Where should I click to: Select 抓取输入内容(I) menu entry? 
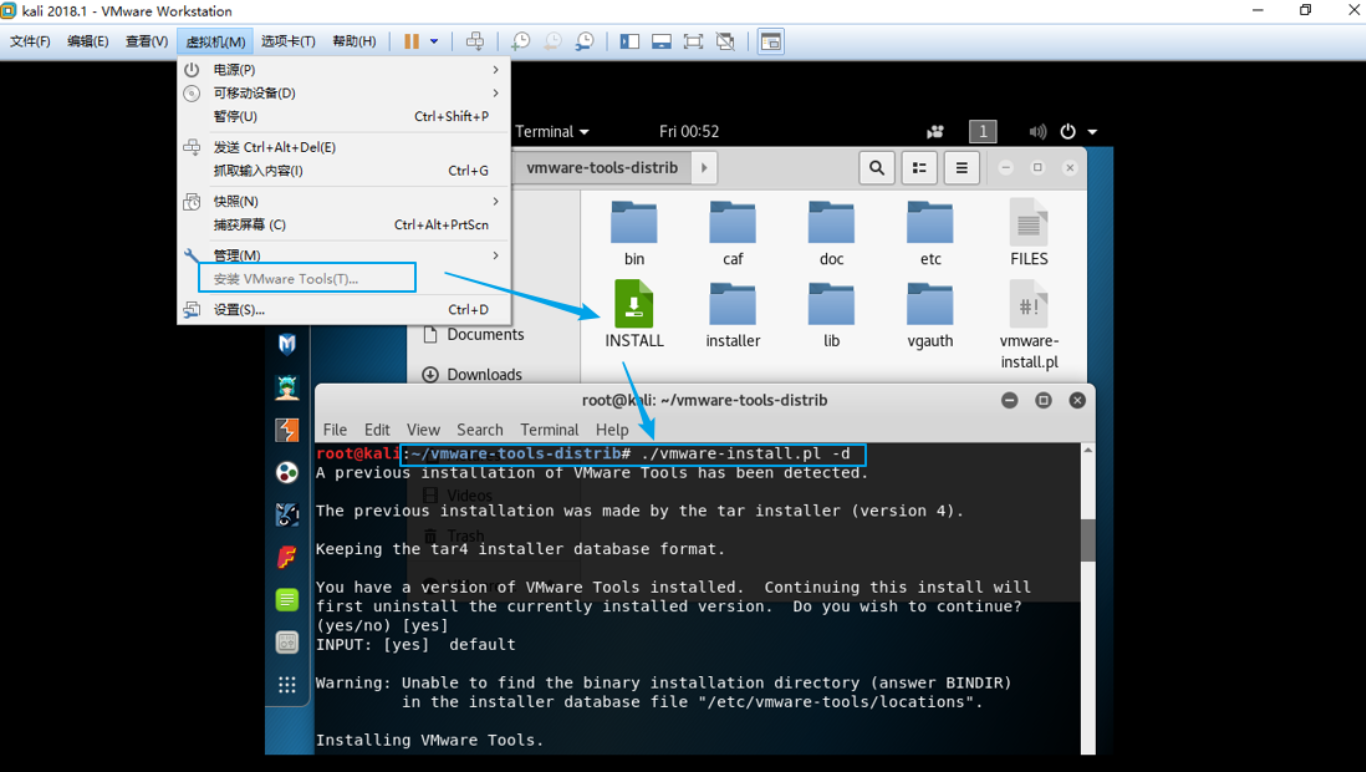[x=344, y=170]
